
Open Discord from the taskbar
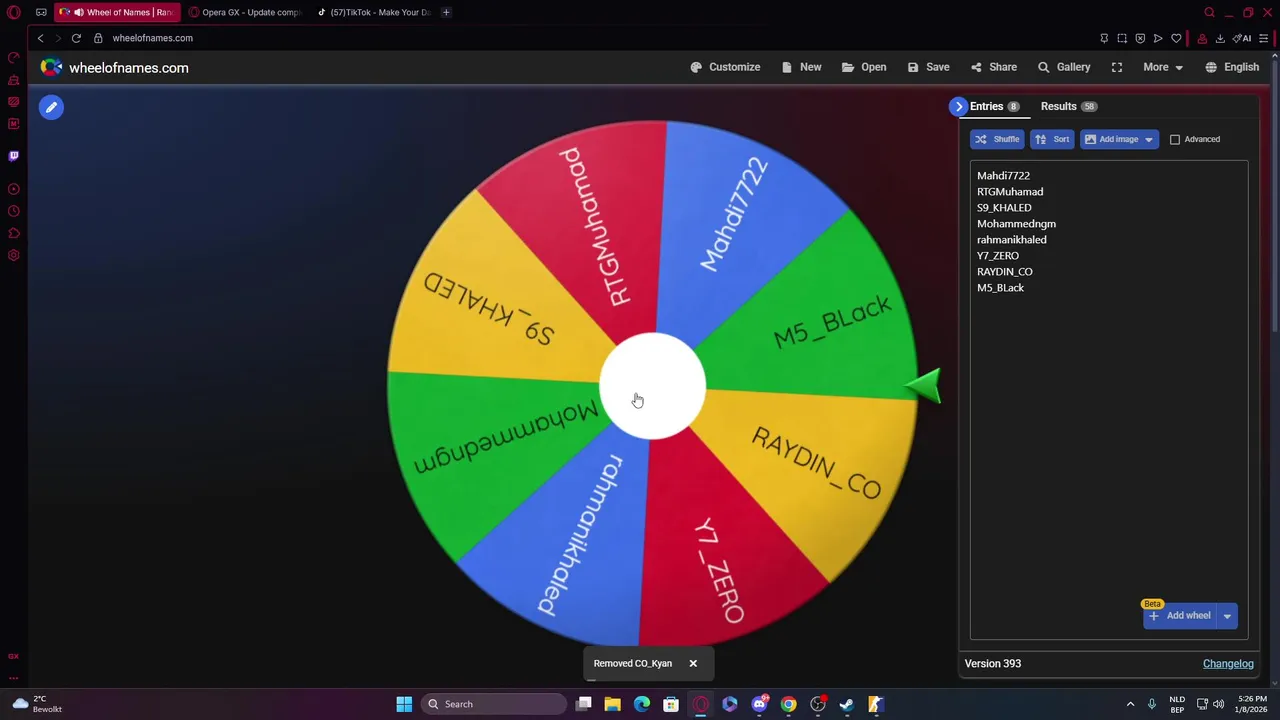tap(759, 704)
